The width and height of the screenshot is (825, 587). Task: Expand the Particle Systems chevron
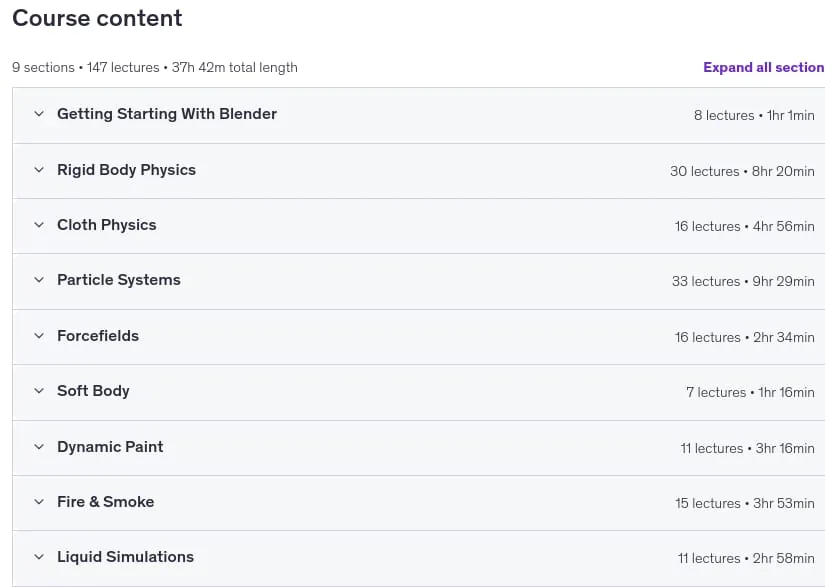pyautogui.click(x=39, y=280)
